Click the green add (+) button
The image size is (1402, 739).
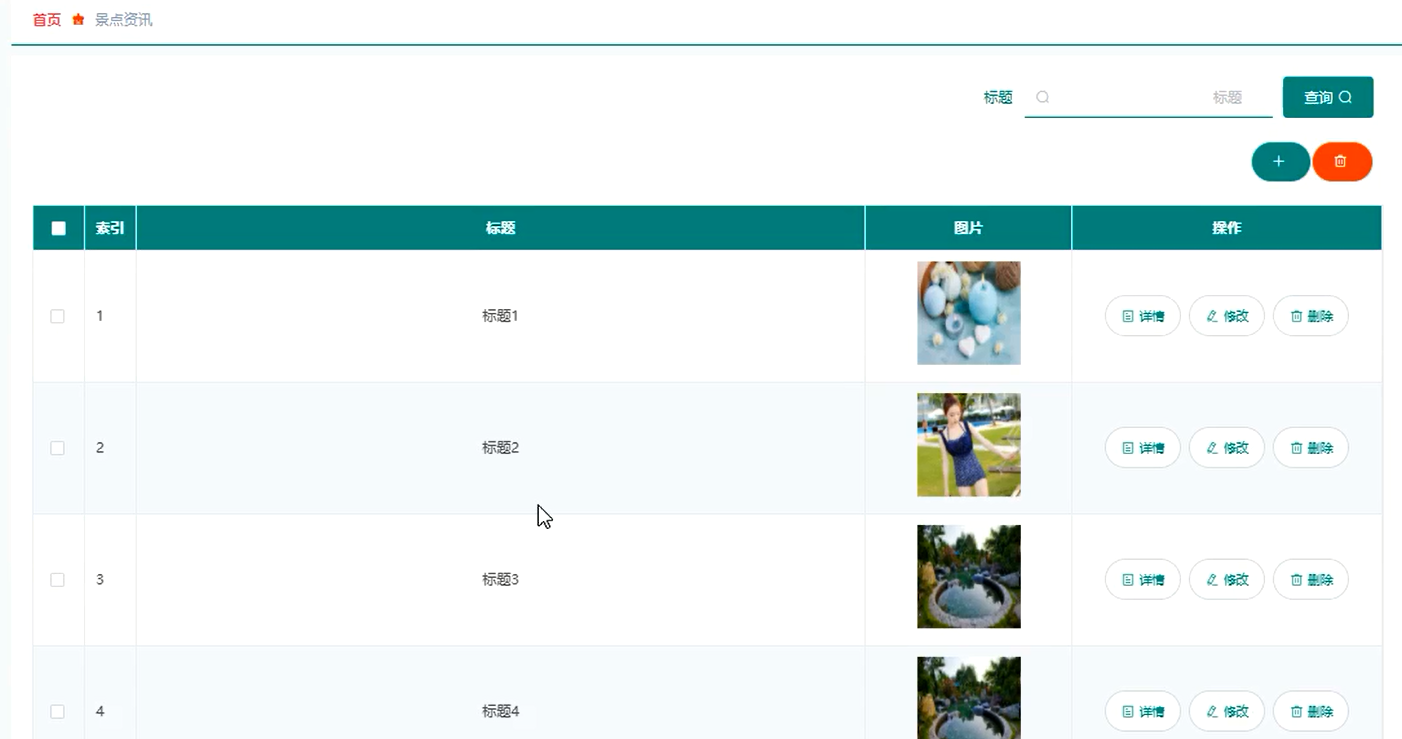click(x=1280, y=162)
